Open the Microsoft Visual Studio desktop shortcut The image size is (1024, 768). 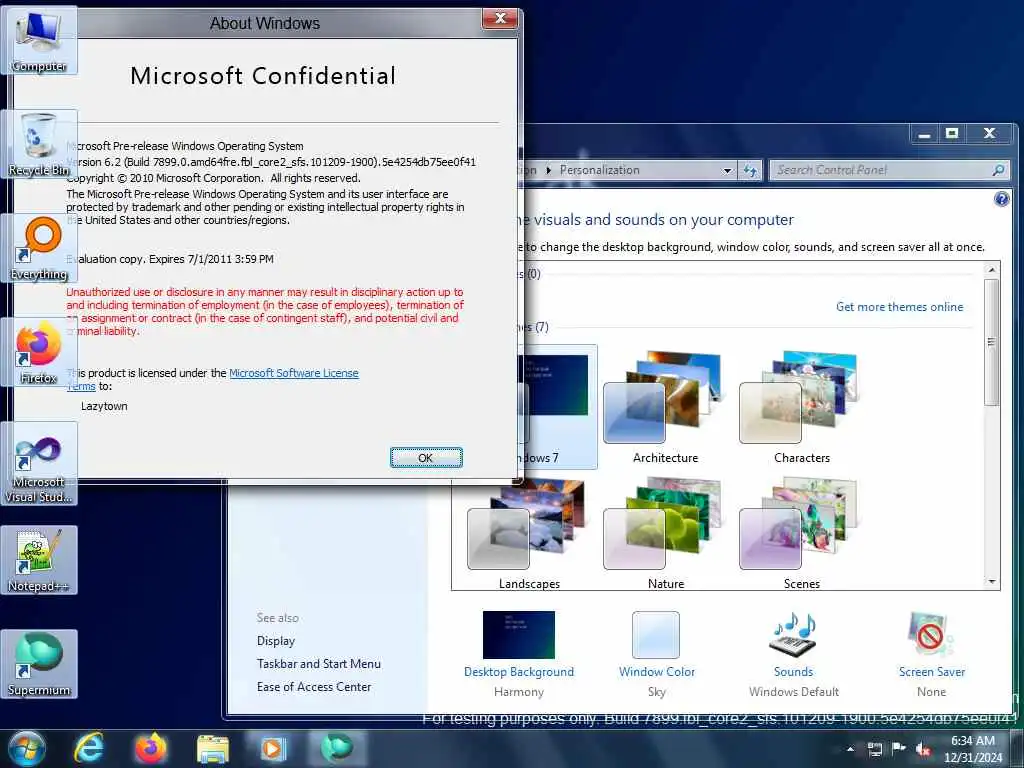(x=39, y=464)
